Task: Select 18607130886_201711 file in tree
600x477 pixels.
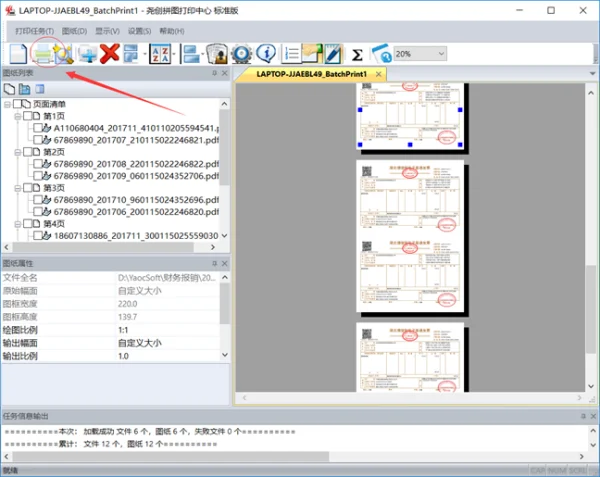Action: pyautogui.click(x=136, y=236)
